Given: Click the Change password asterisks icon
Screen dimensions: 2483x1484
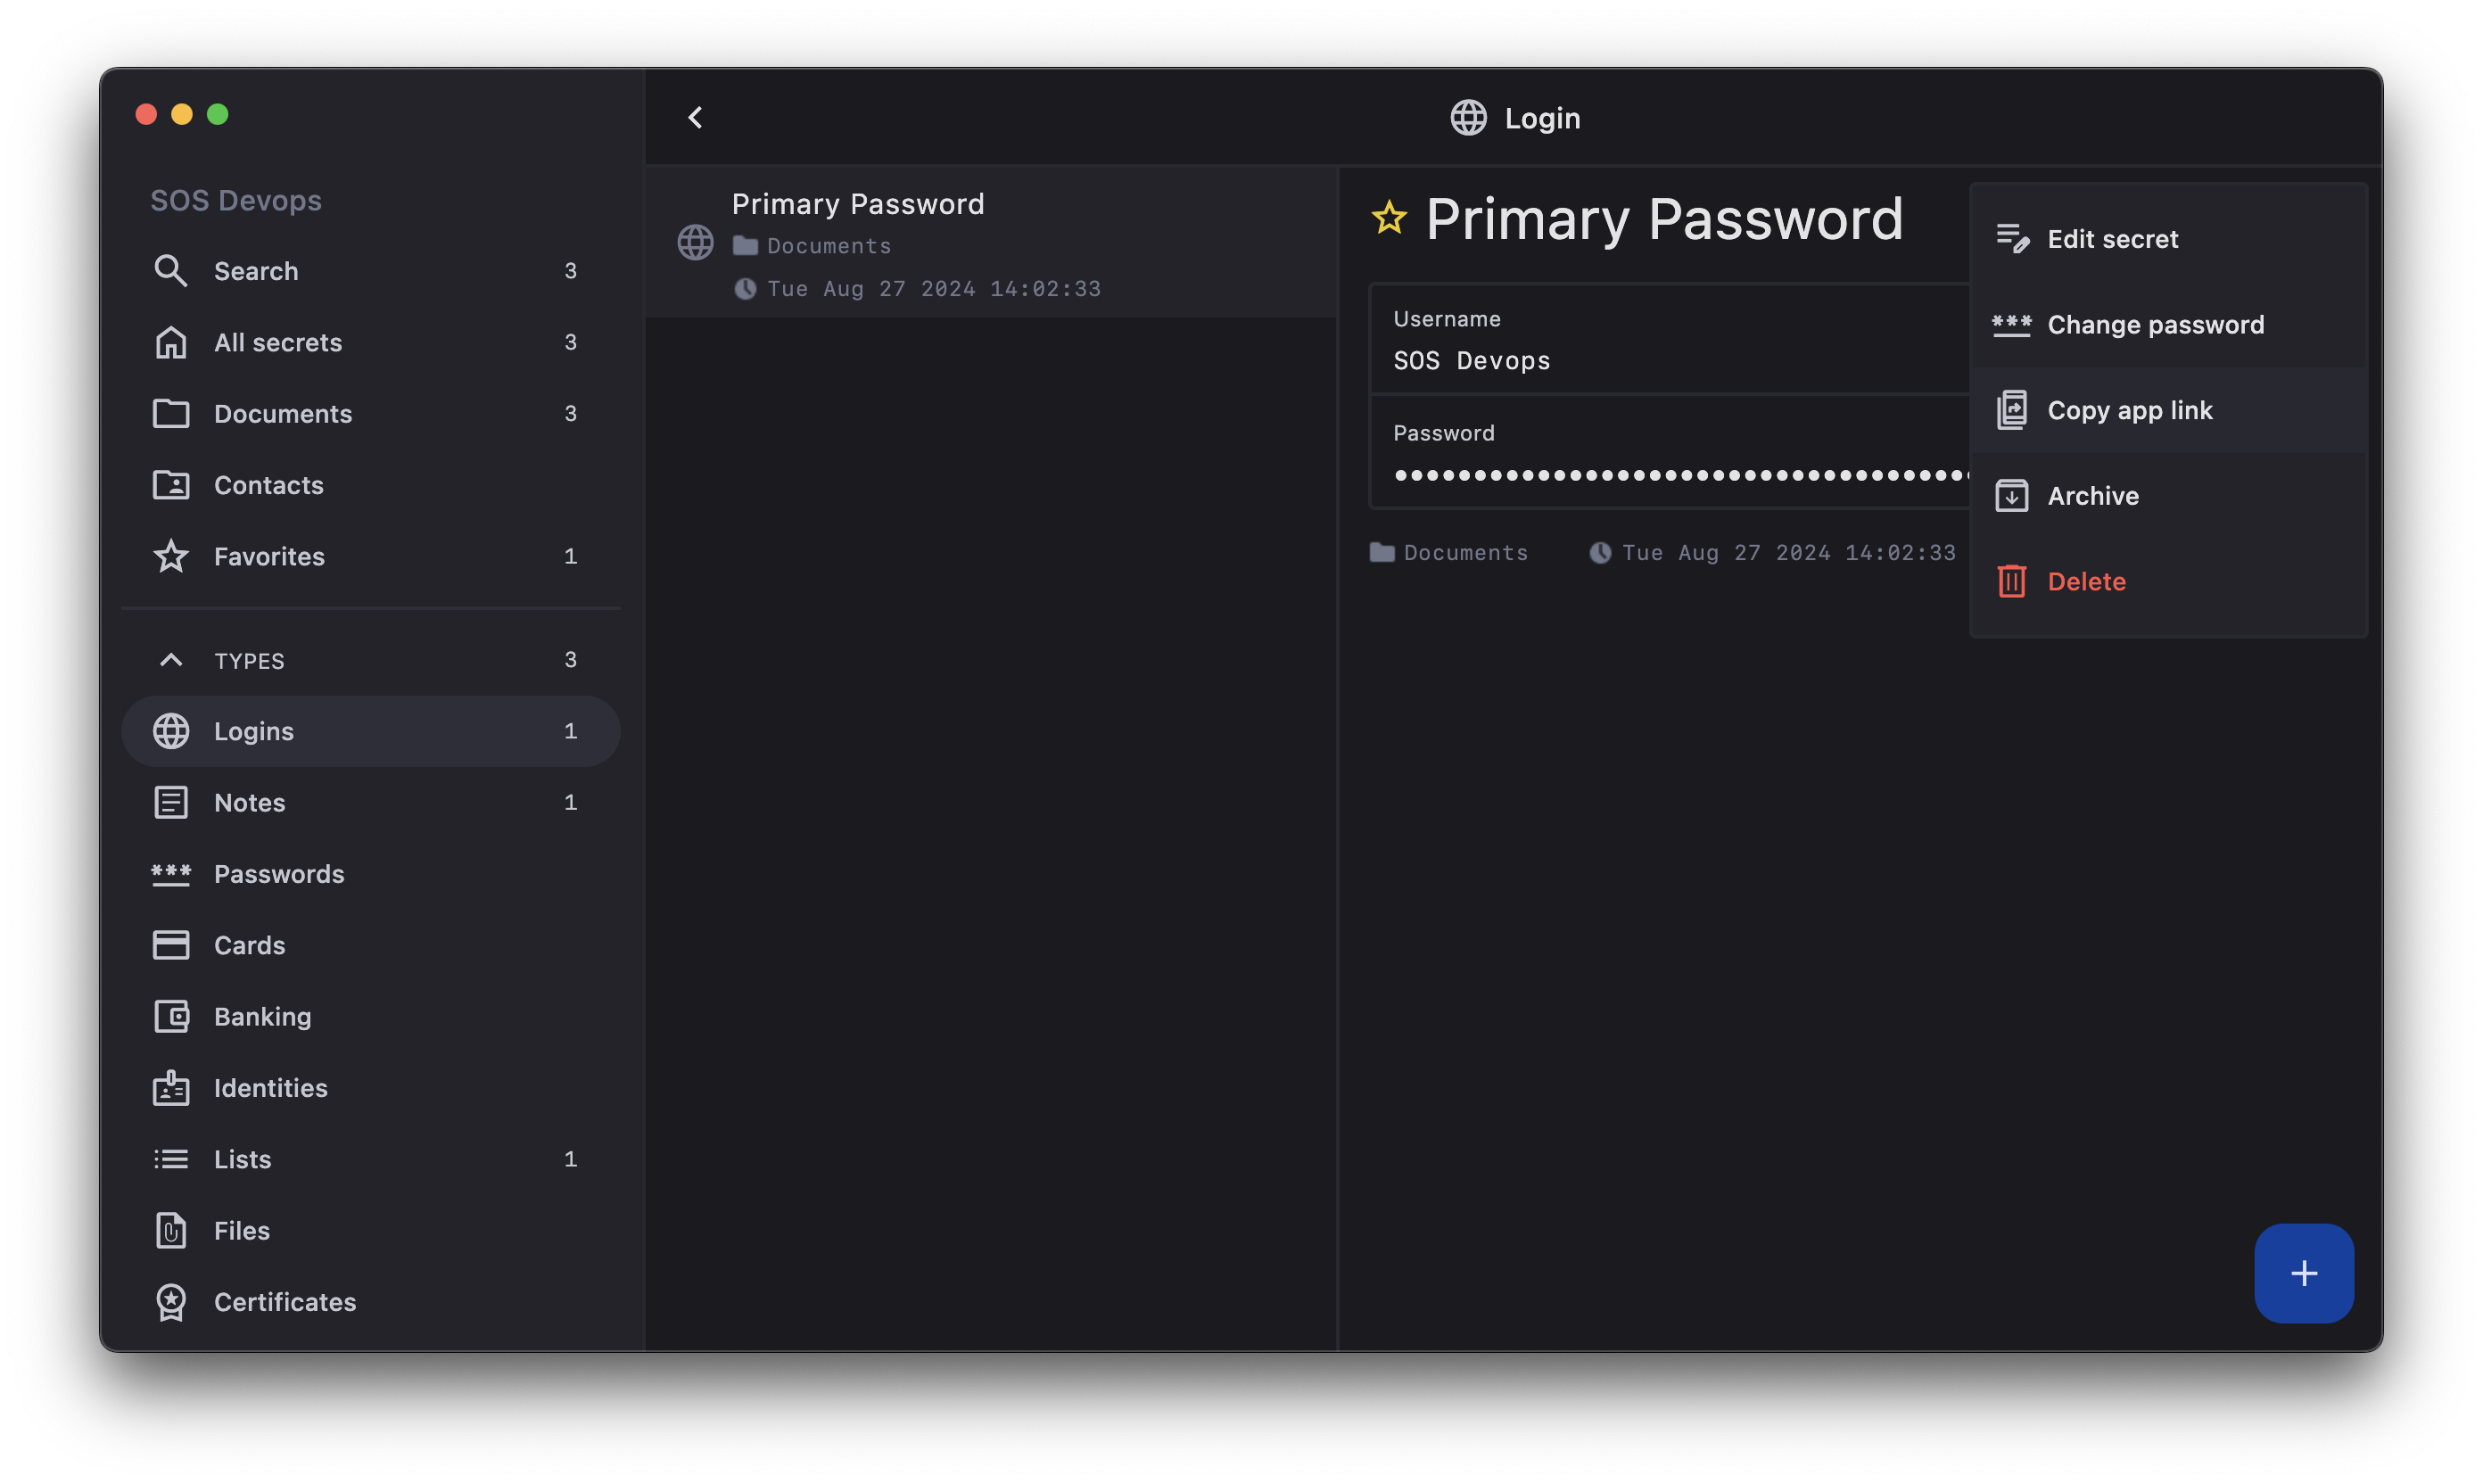Looking at the screenshot, I should tap(2012, 325).
